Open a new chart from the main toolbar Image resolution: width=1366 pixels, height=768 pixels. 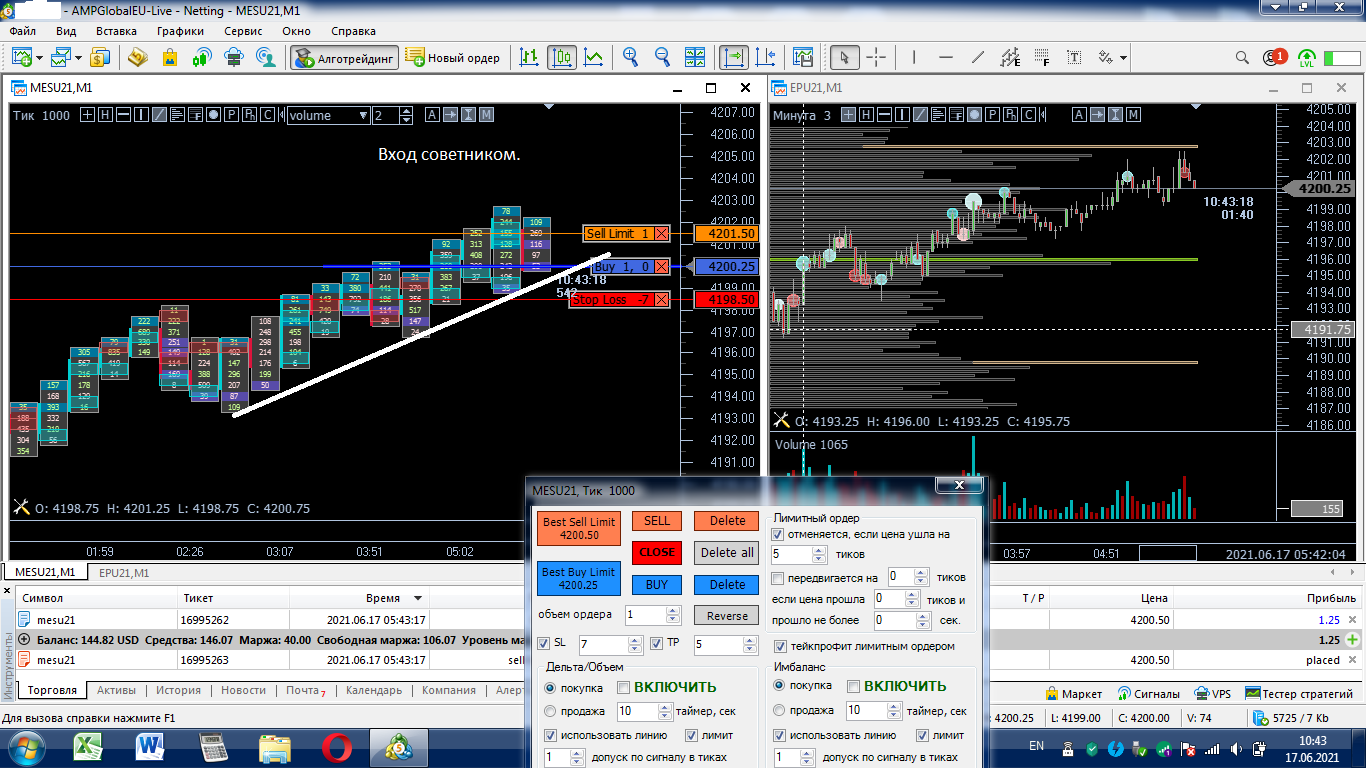click(20, 57)
